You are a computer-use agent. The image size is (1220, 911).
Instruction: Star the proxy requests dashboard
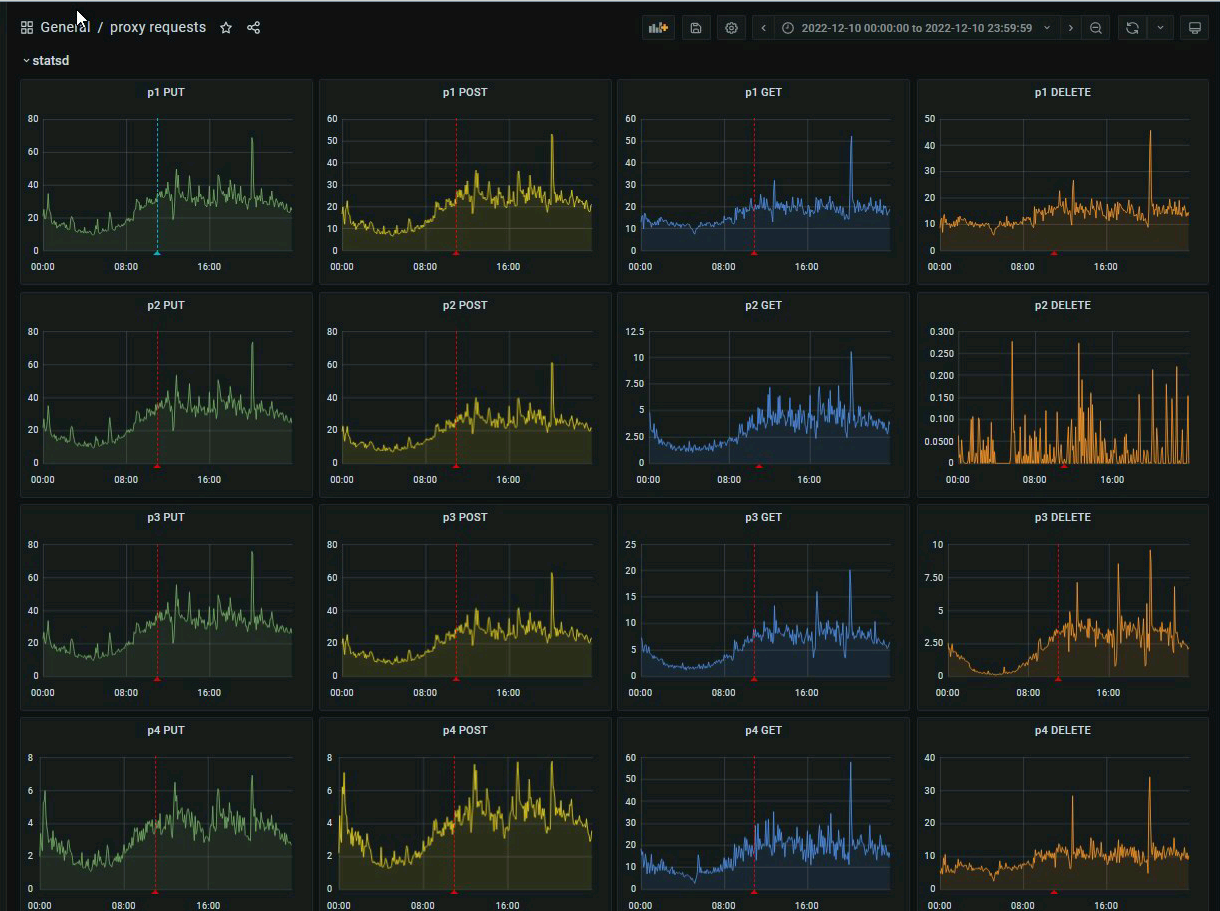(226, 28)
